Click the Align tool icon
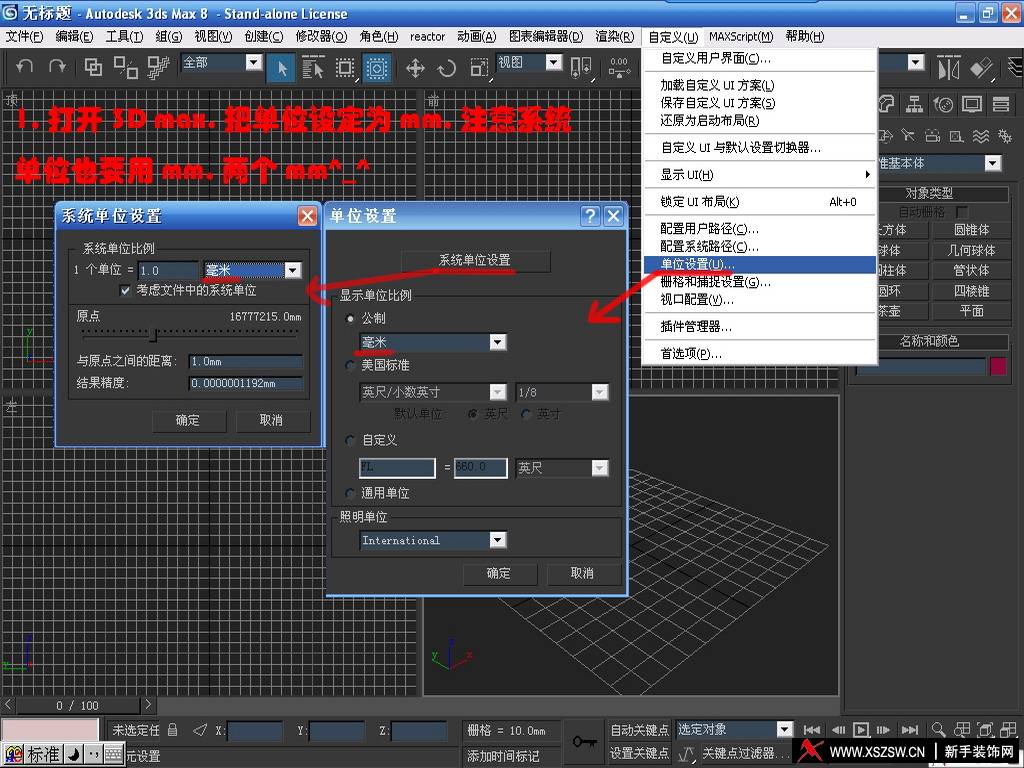 981,67
